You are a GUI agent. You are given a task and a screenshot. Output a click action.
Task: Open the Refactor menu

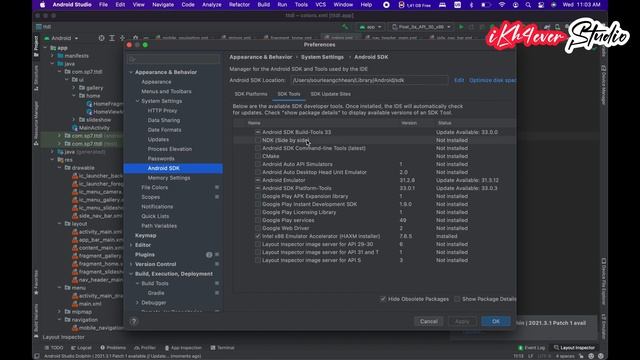click(x=239, y=5)
